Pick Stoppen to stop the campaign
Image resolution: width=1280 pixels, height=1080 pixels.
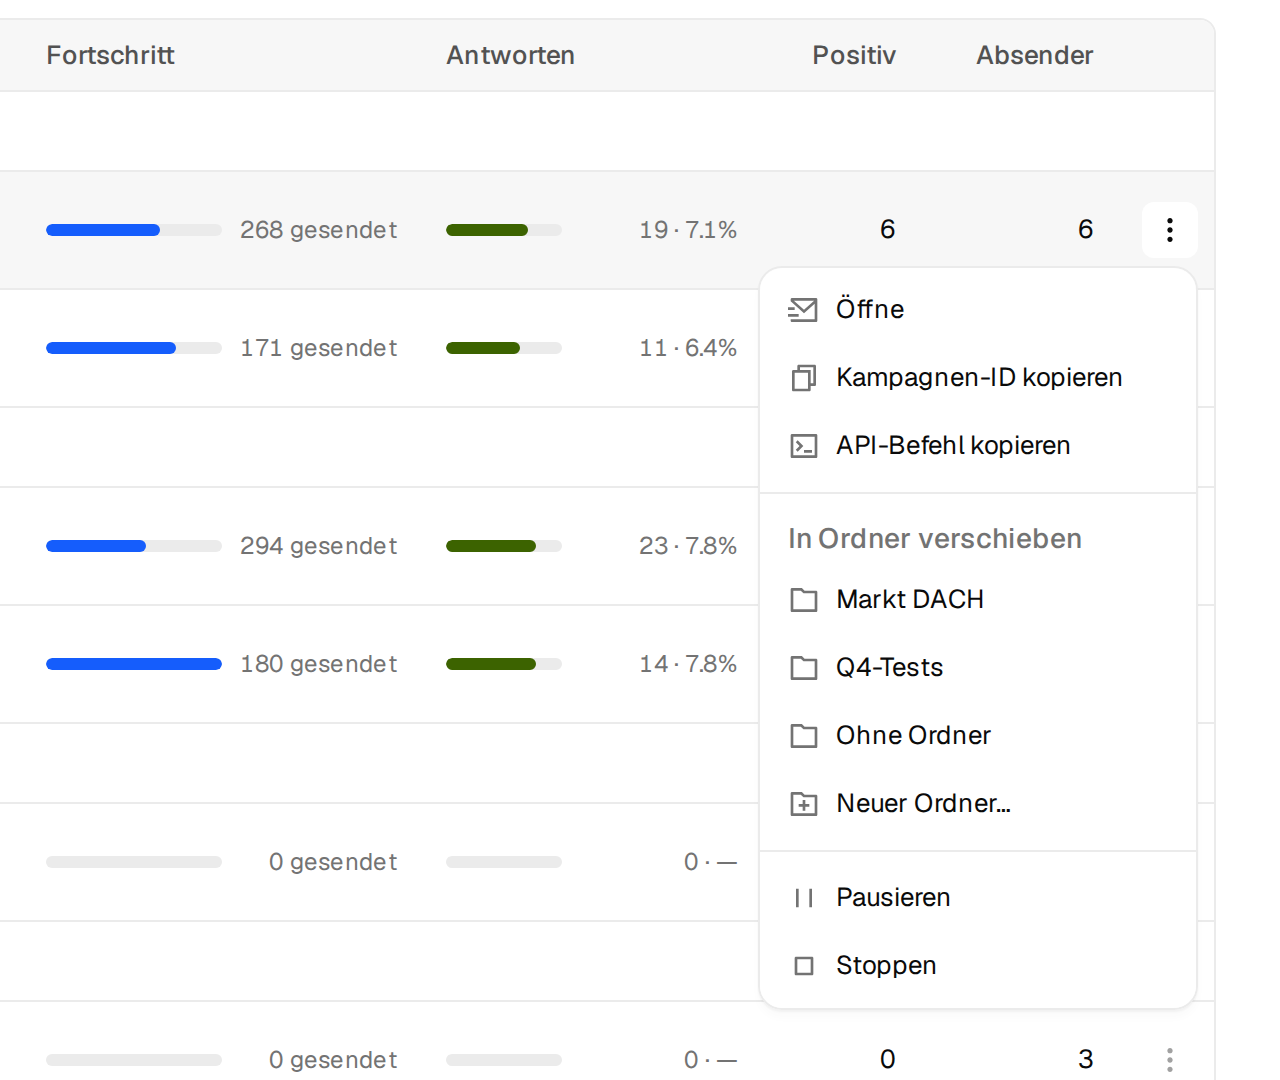(x=978, y=966)
